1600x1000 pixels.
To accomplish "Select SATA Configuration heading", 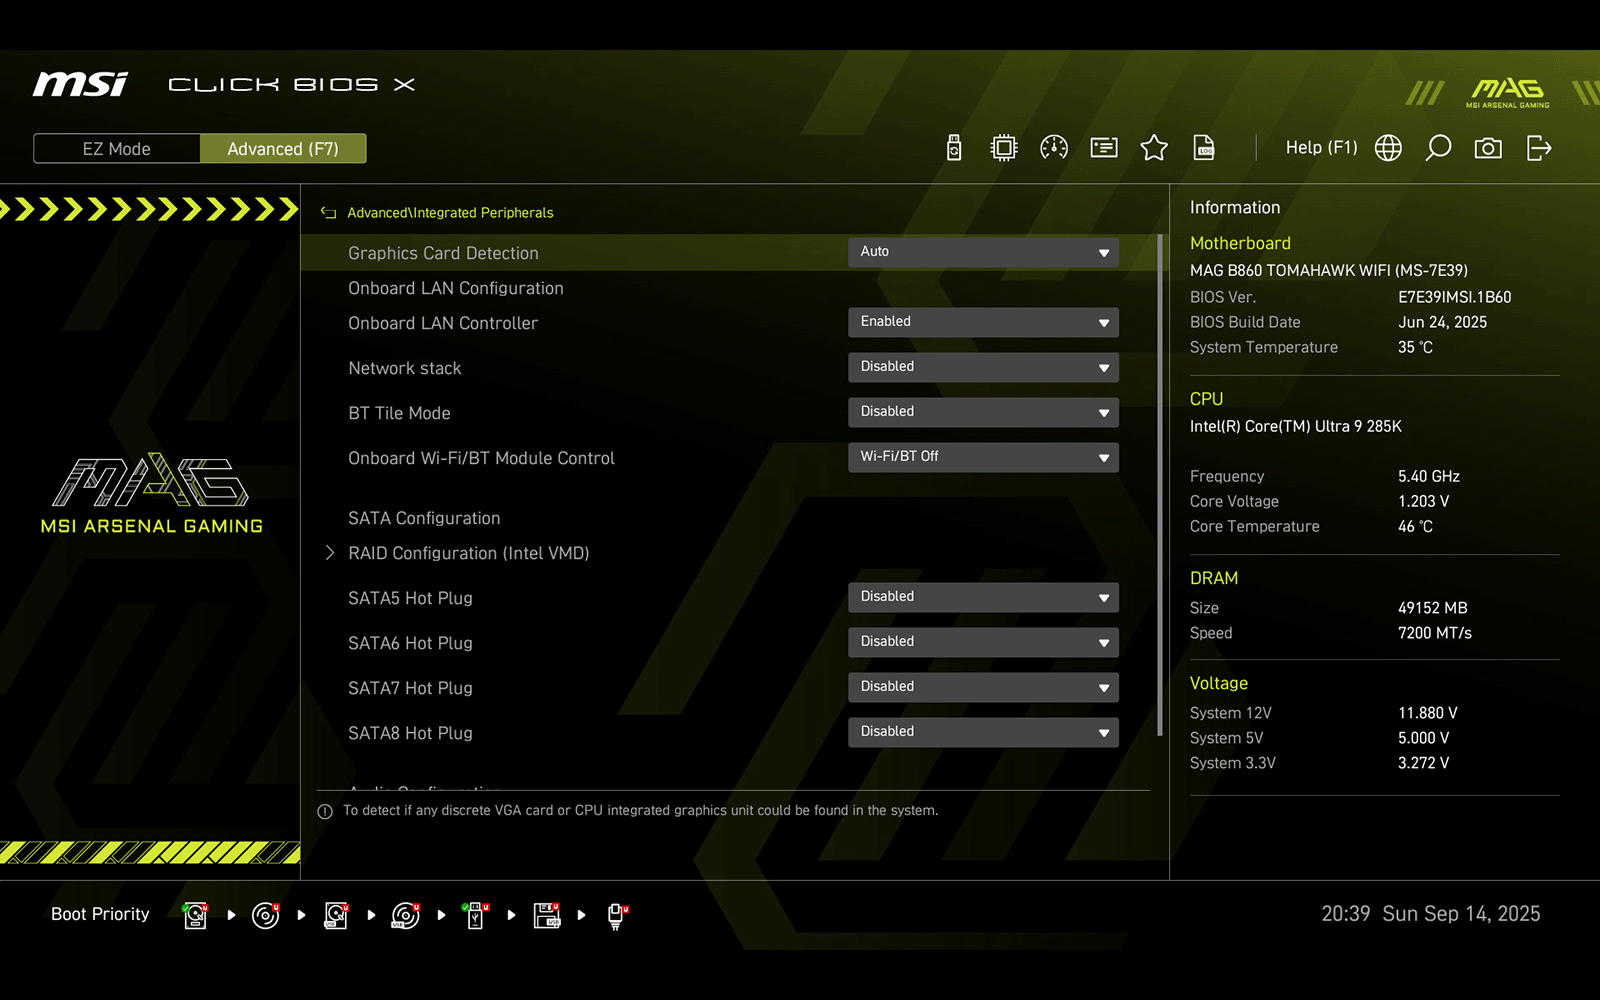I will (424, 519).
